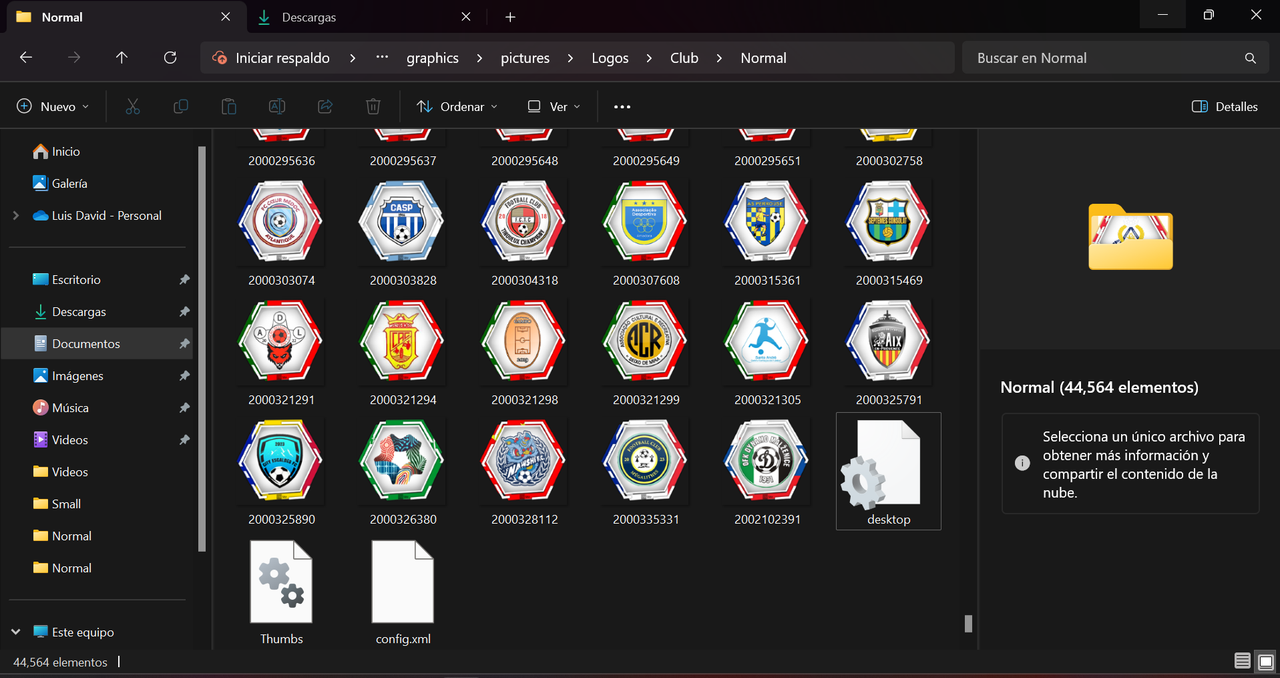
Task: Toggle the Detalles pane button
Action: pos(1225,106)
